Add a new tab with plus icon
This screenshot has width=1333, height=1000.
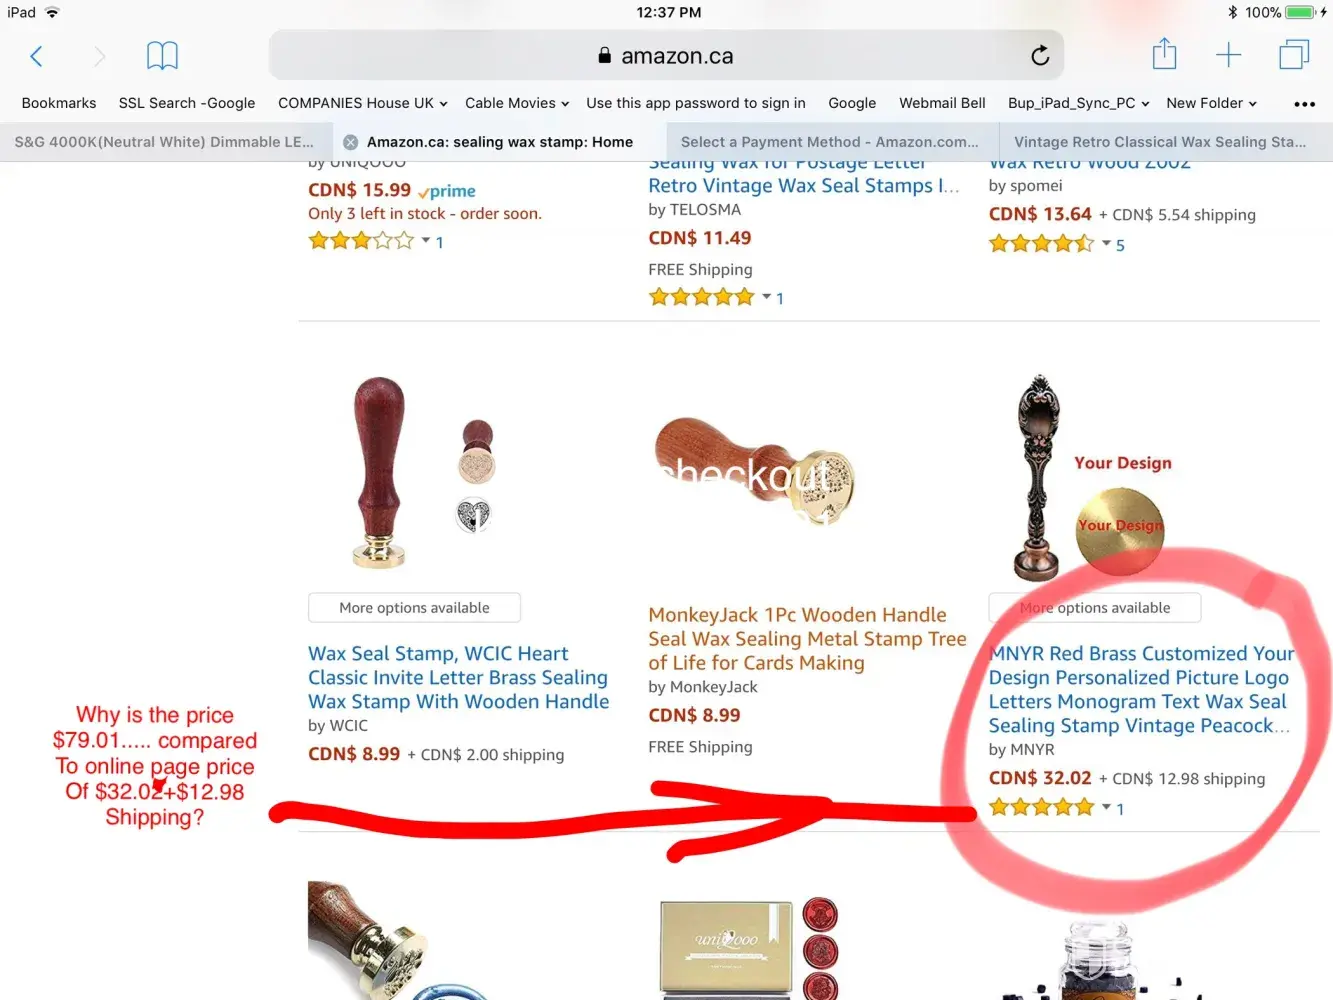coord(1228,55)
